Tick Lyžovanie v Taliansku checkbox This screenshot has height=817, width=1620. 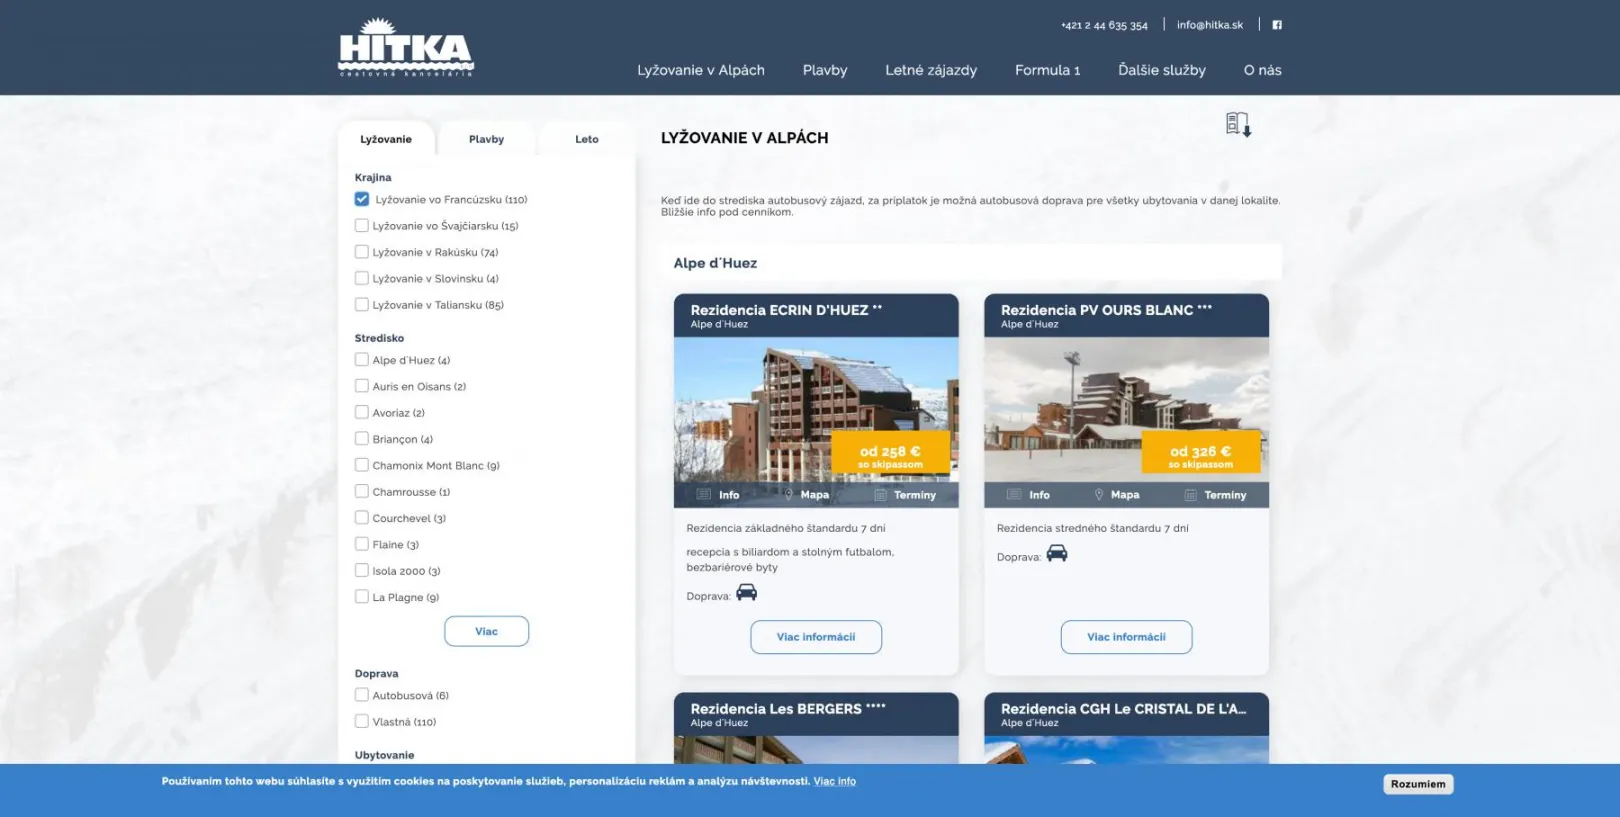click(x=362, y=305)
